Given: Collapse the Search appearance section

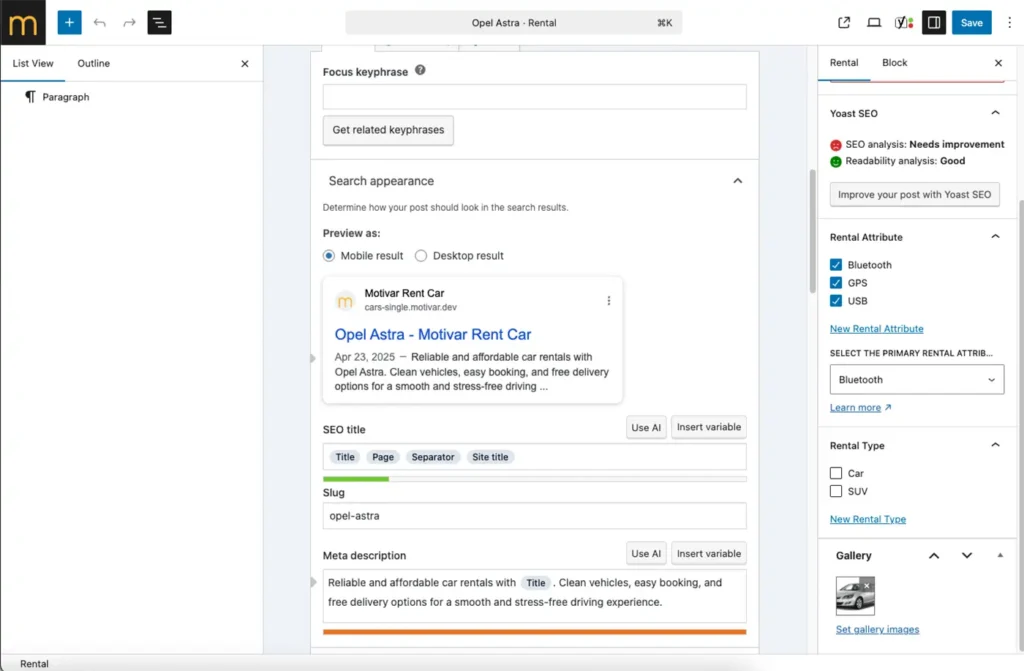Looking at the screenshot, I should (x=737, y=181).
